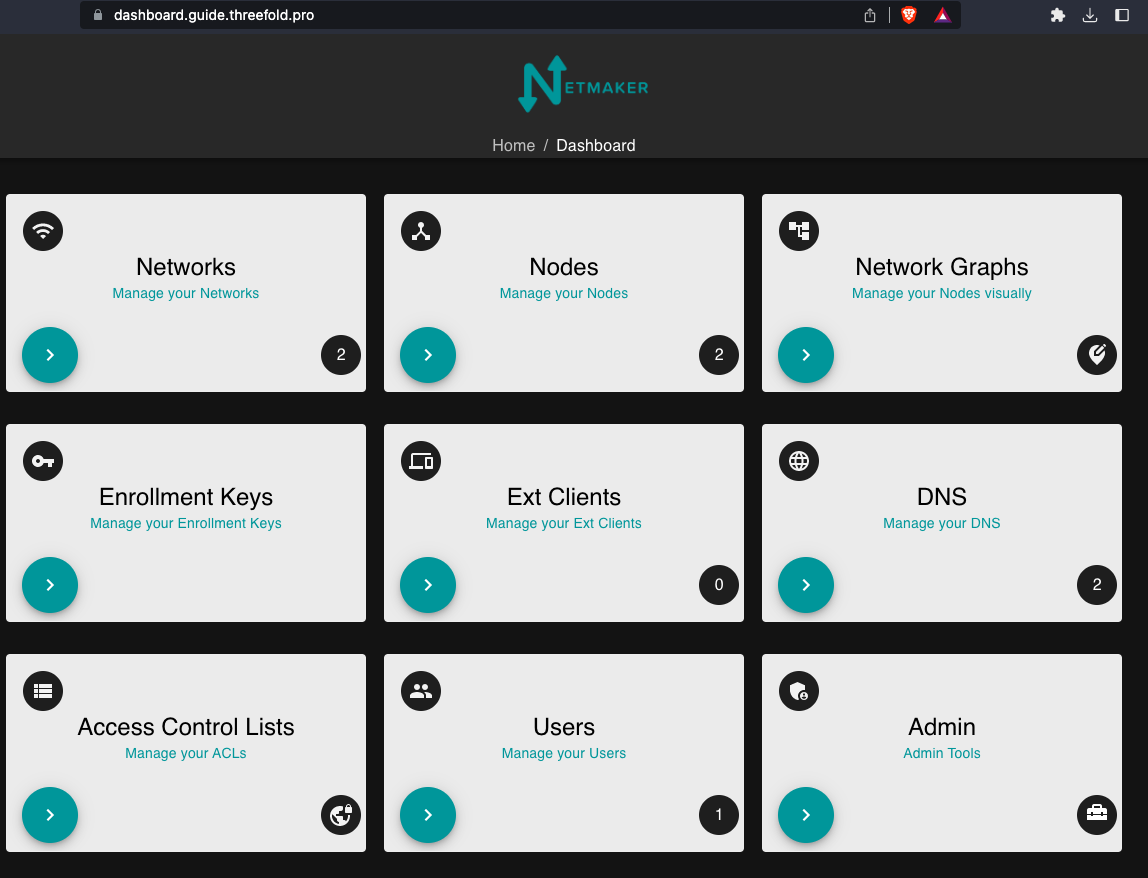Open Enrollment Keys with its arrow button
This screenshot has height=878, width=1148.
[x=50, y=585]
